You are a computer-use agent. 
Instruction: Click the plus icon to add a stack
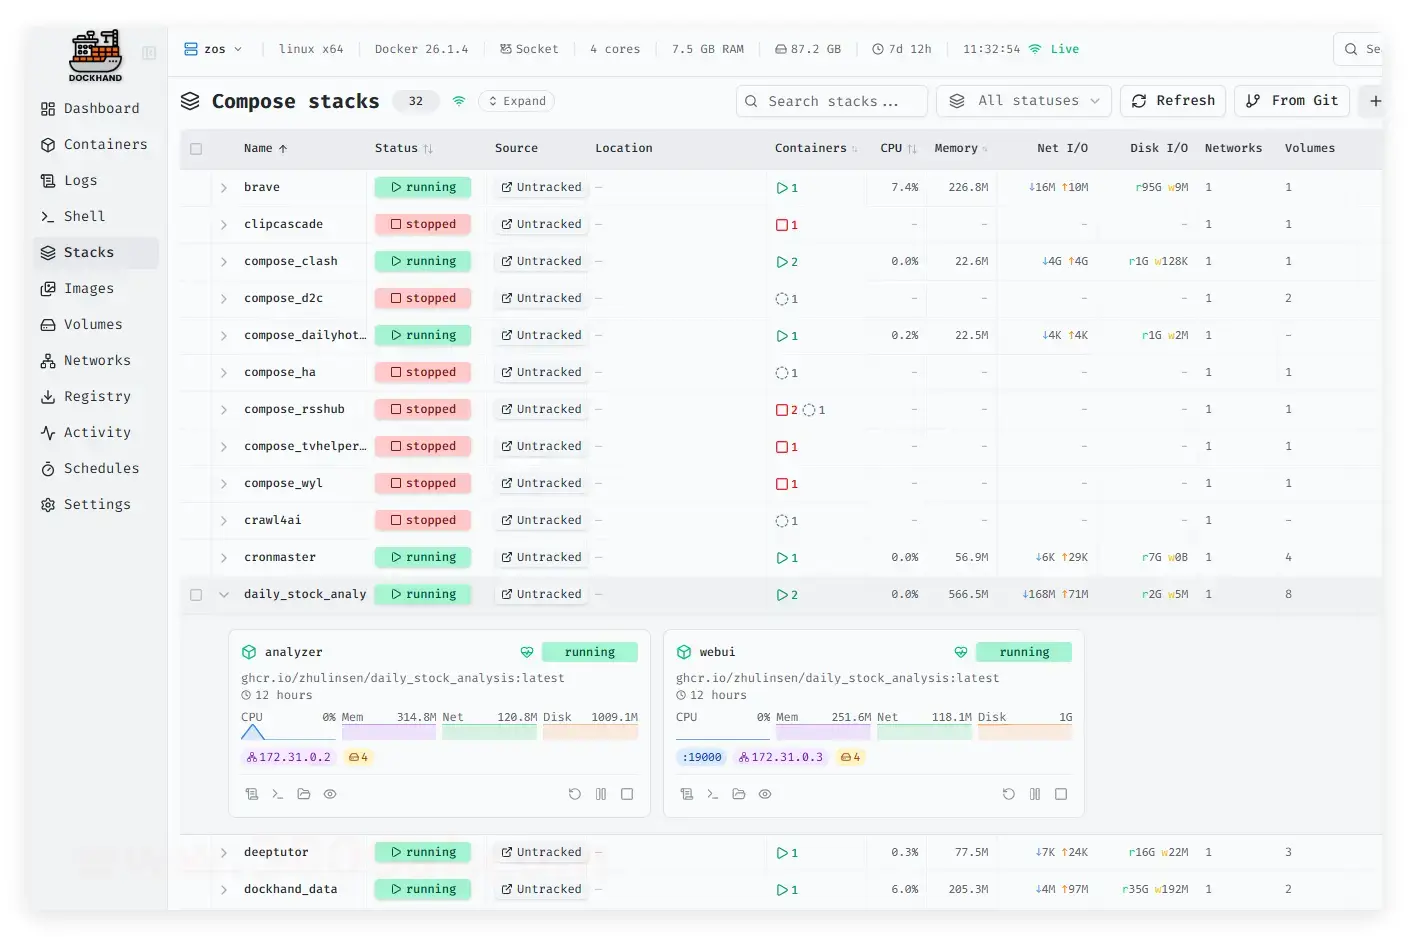click(x=1375, y=101)
